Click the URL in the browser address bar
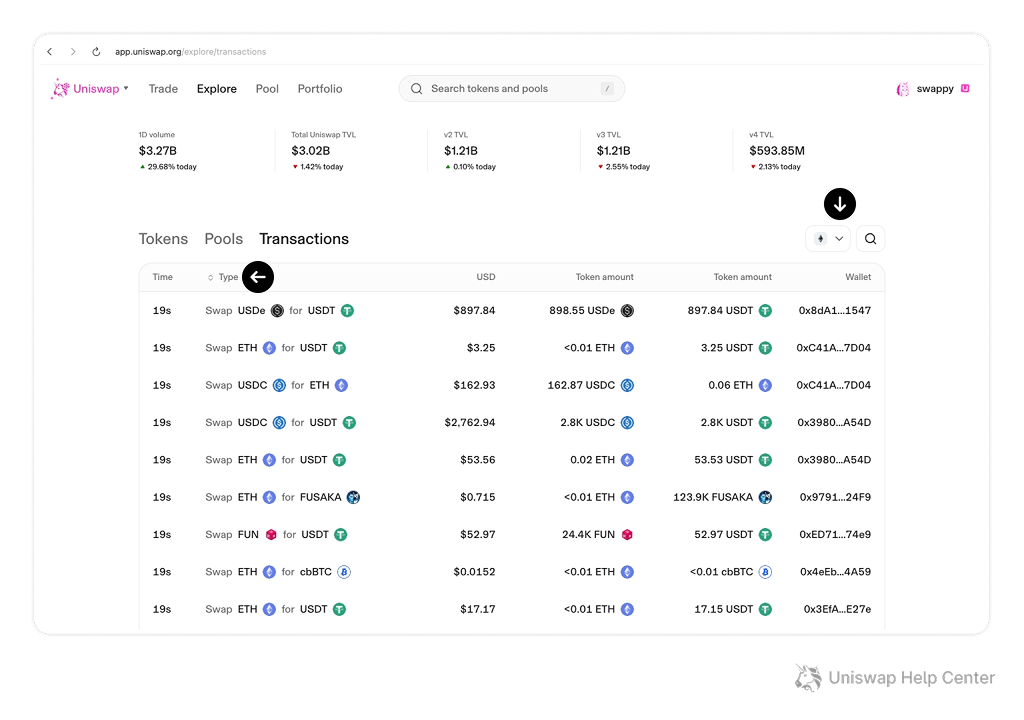Viewport: 1024px width, 720px height. [x=191, y=52]
